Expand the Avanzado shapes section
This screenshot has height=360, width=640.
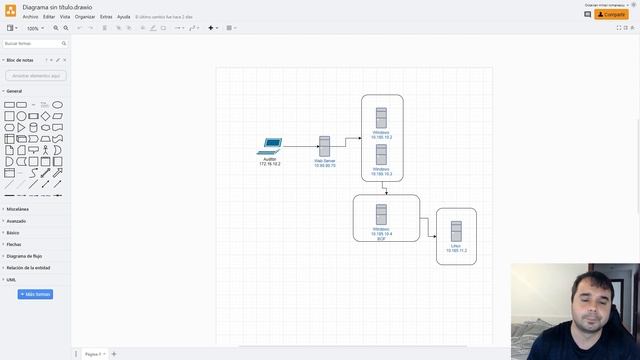tap(16, 221)
